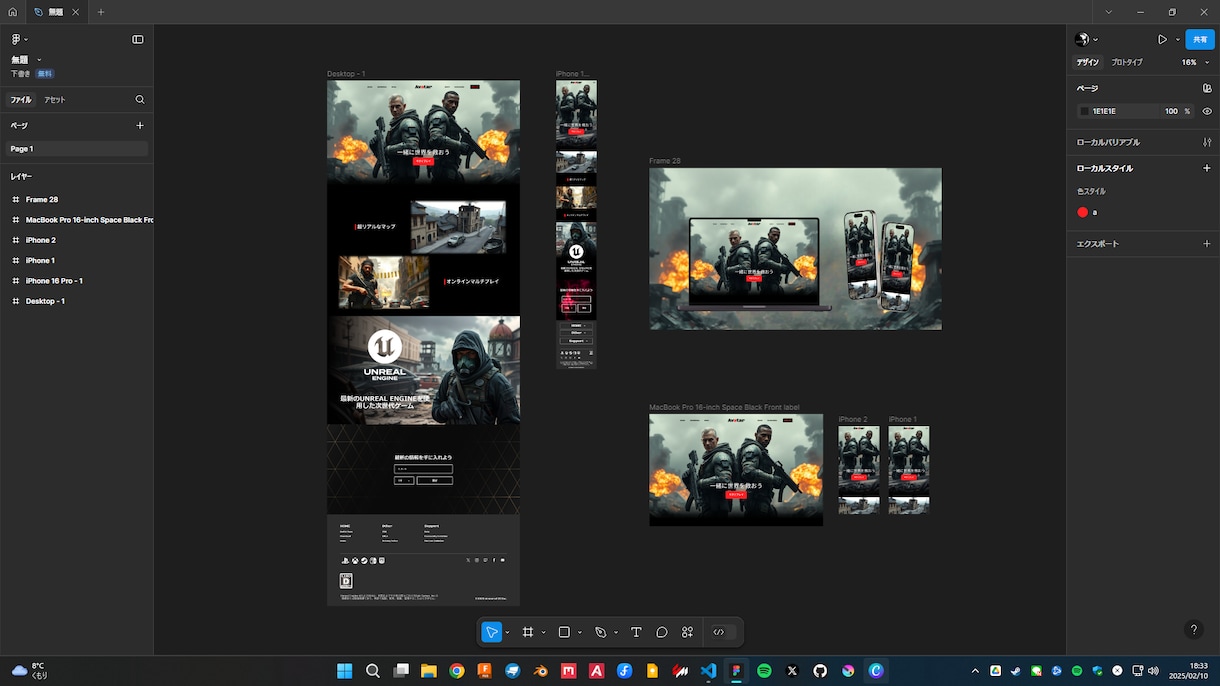
Task: Search layers with the magnifier icon
Action: [140, 100]
